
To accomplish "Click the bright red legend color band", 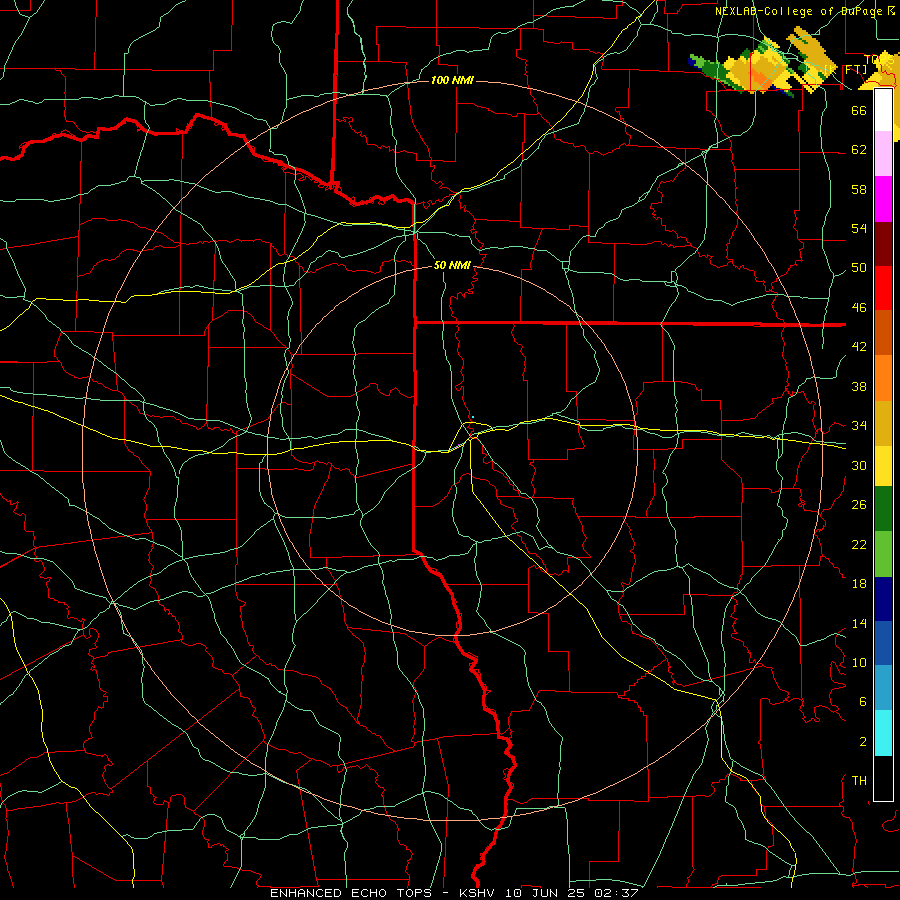I will (883, 288).
